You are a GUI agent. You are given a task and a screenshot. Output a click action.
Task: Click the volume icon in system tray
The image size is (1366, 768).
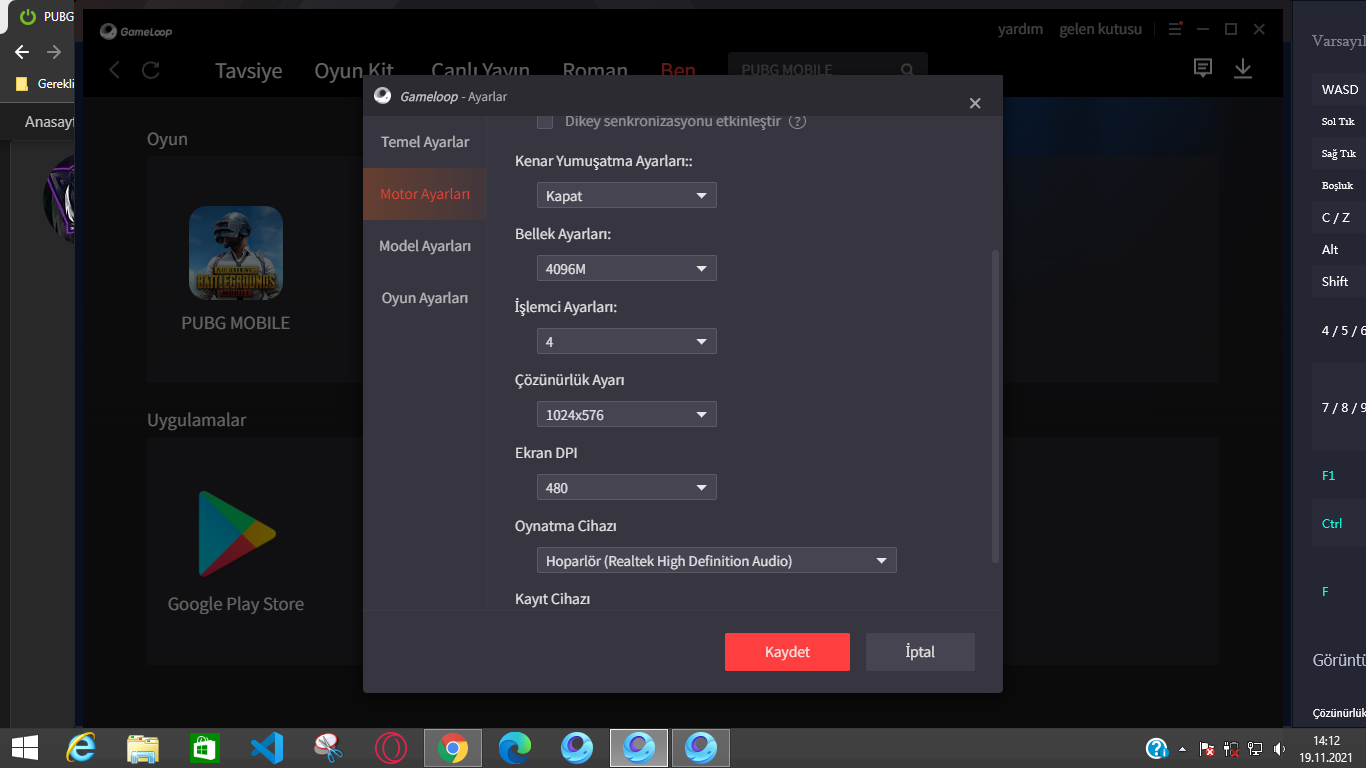coord(1280,748)
